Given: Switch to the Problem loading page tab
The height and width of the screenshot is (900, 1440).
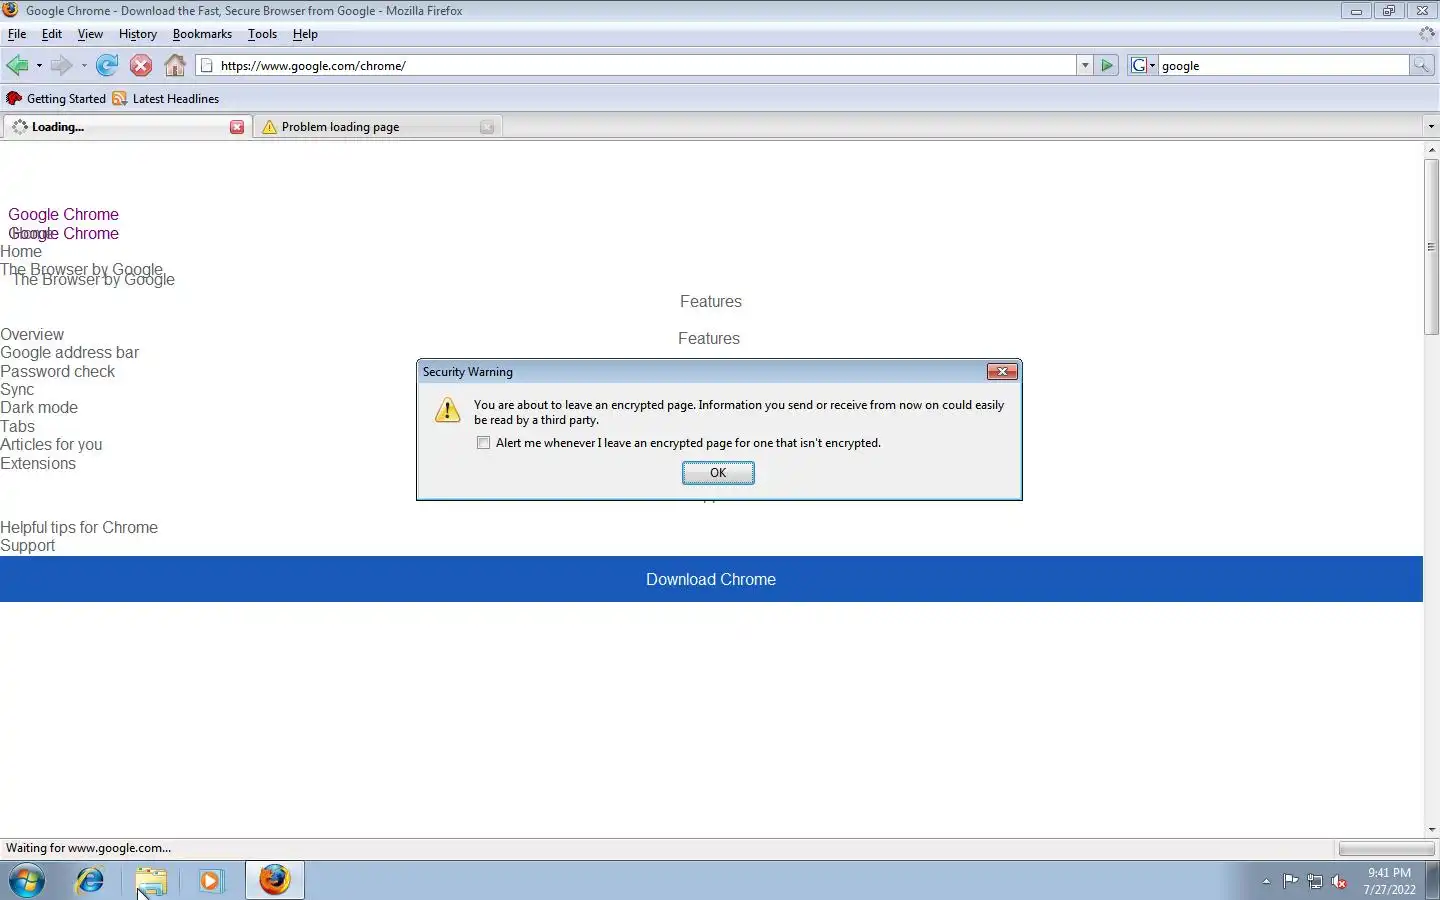Looking at the screenshot, I should tap(377, 127).
